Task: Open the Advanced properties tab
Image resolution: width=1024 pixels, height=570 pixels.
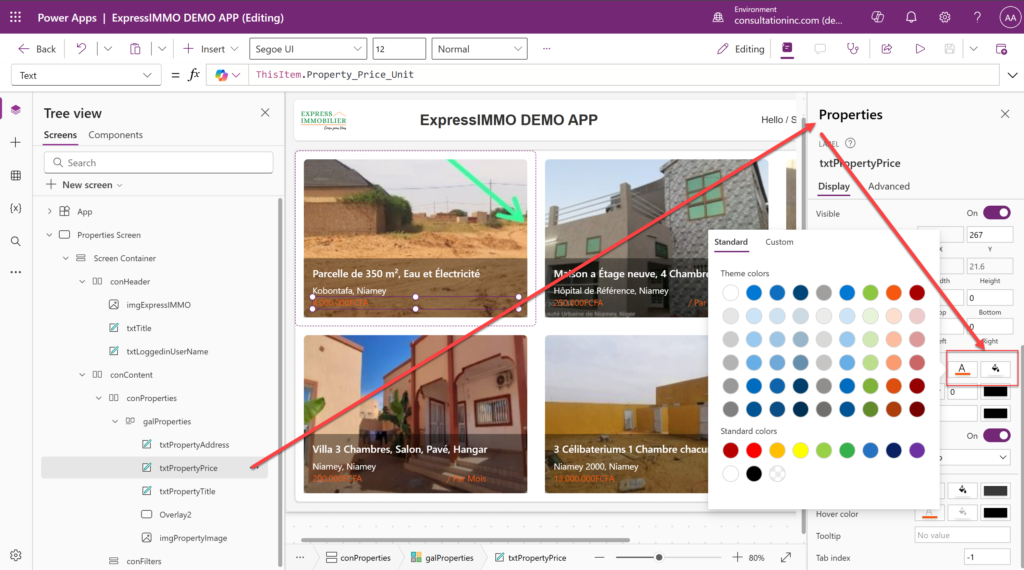Action: [888, 186]
